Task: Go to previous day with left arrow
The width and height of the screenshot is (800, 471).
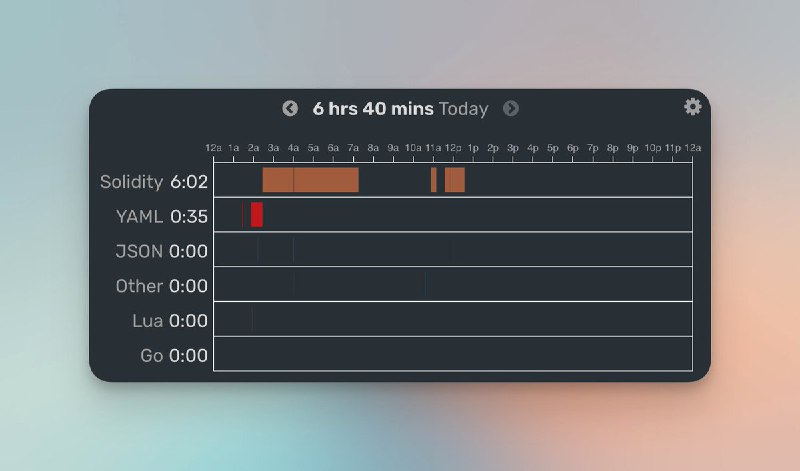Action: (290, 108)
